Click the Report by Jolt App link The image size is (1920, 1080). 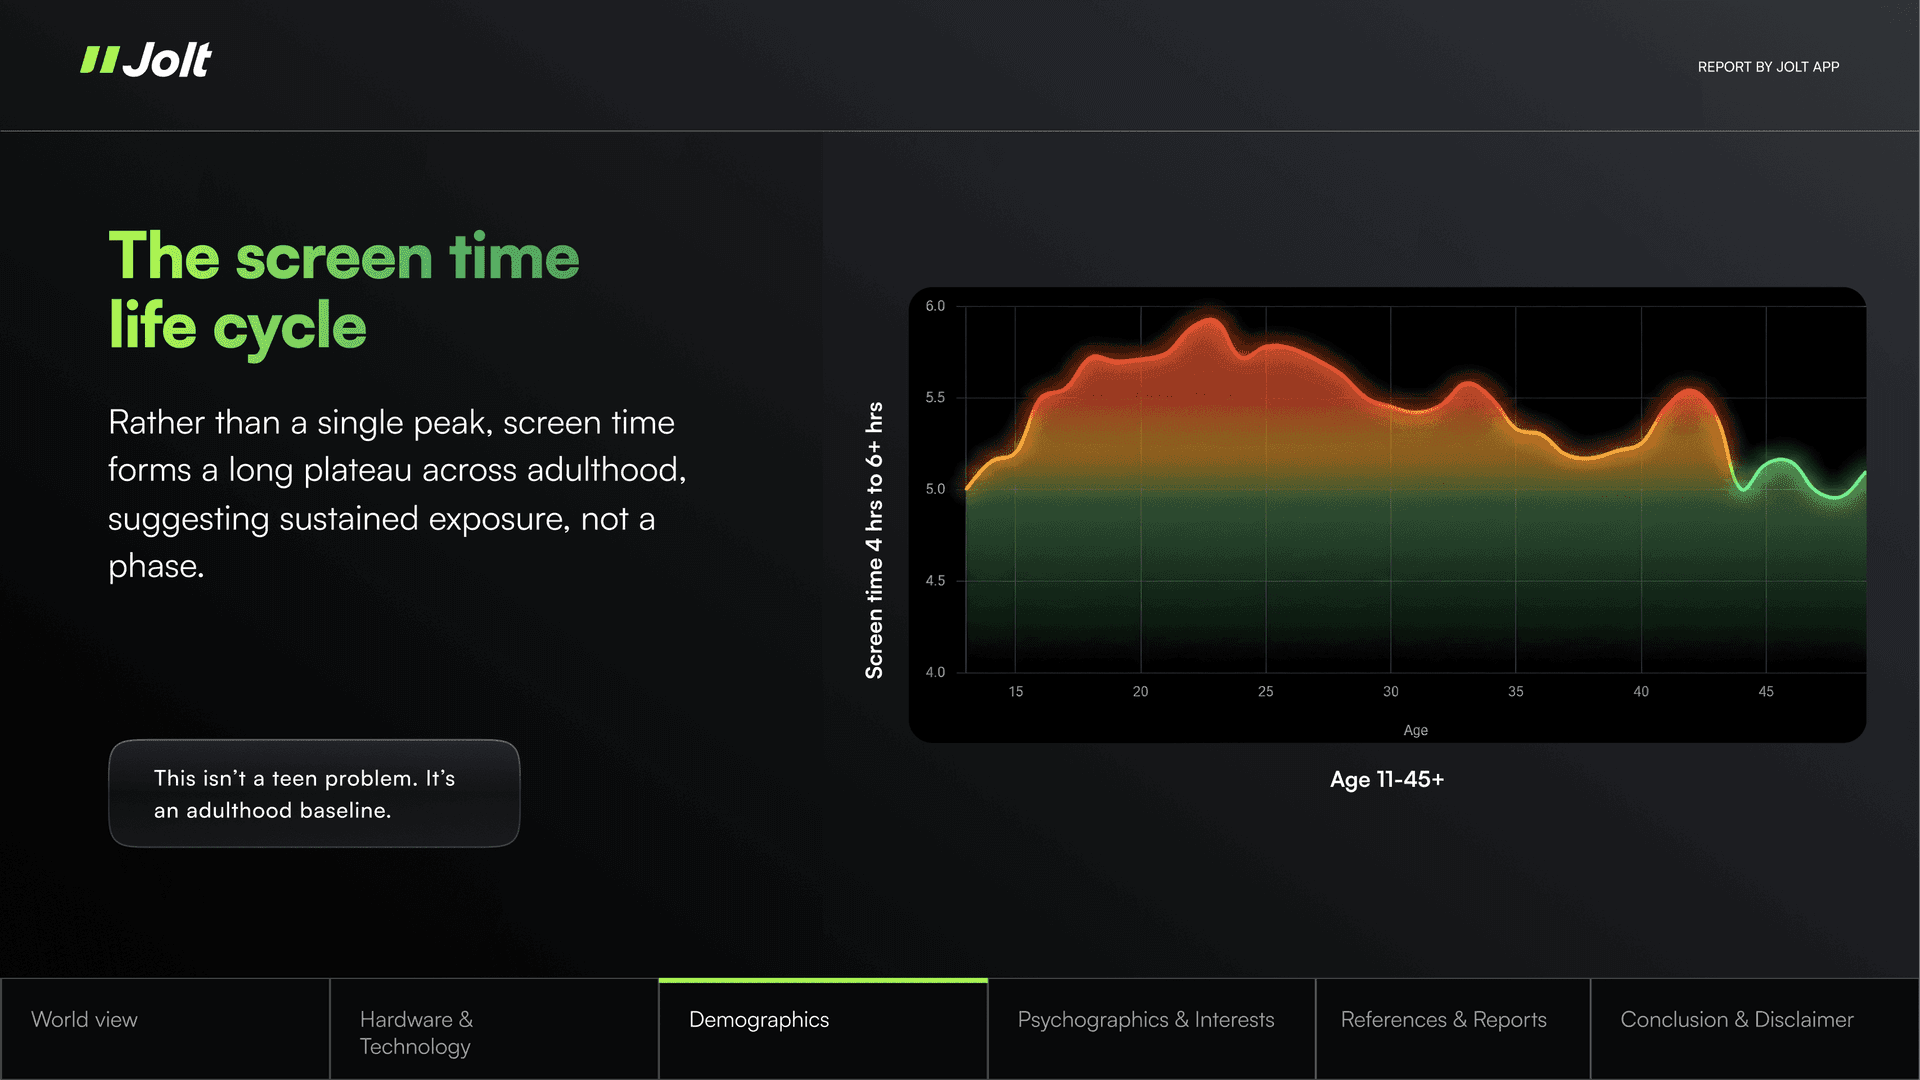click(x=1768, y=67)
